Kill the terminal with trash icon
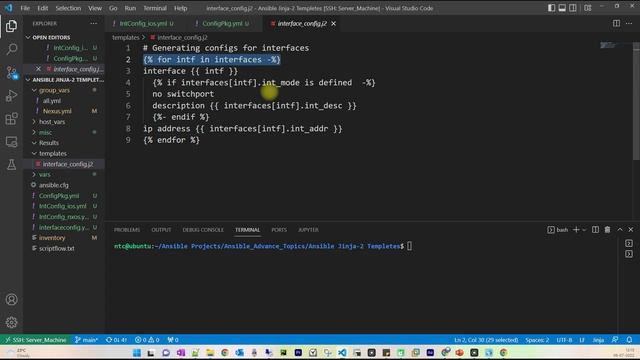Screen dimensions: 640x360 point(607,230)
